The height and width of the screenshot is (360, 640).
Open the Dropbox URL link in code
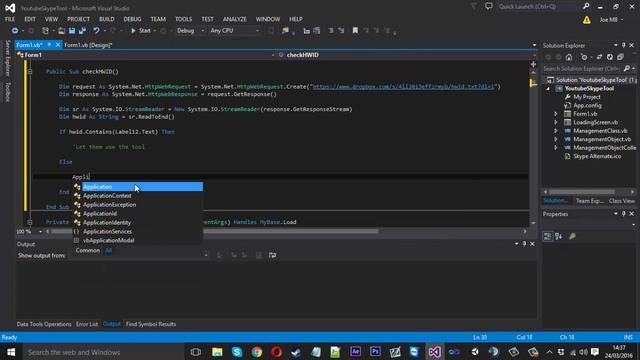[x=403, y=87]
